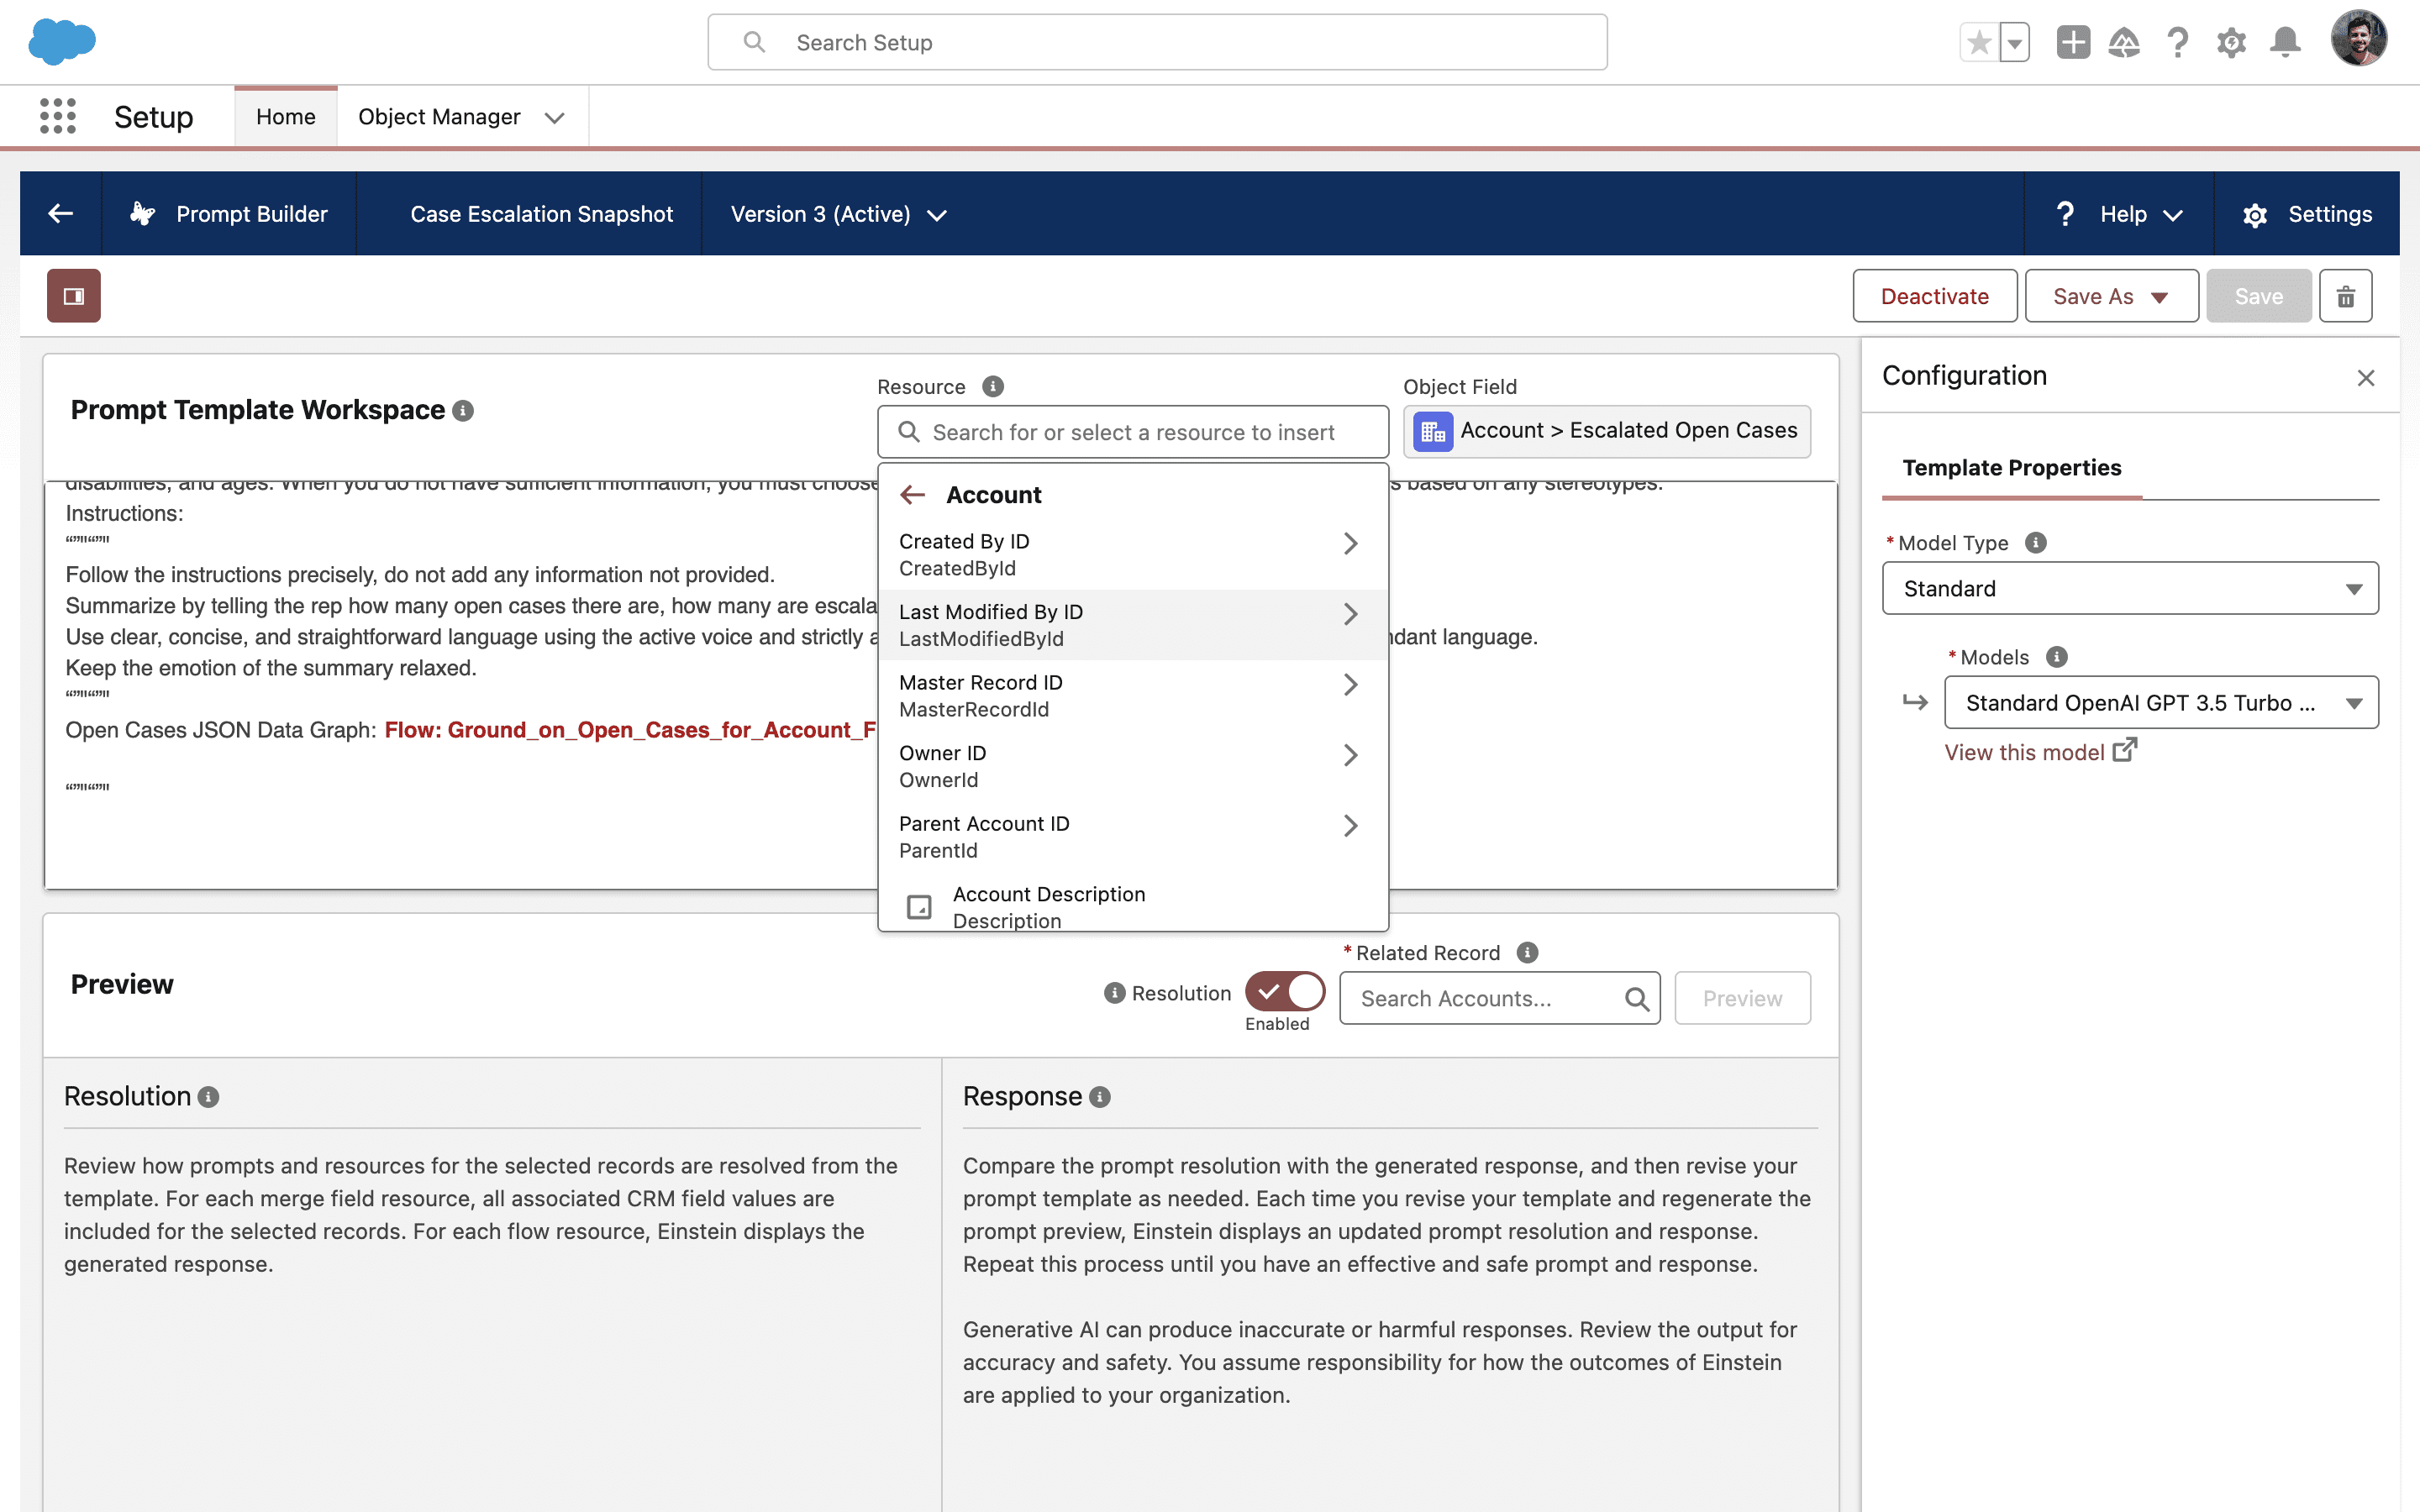Click the global actions plus icon
Screen dimensions: 2420x1512
click(x=2072, y=42)
